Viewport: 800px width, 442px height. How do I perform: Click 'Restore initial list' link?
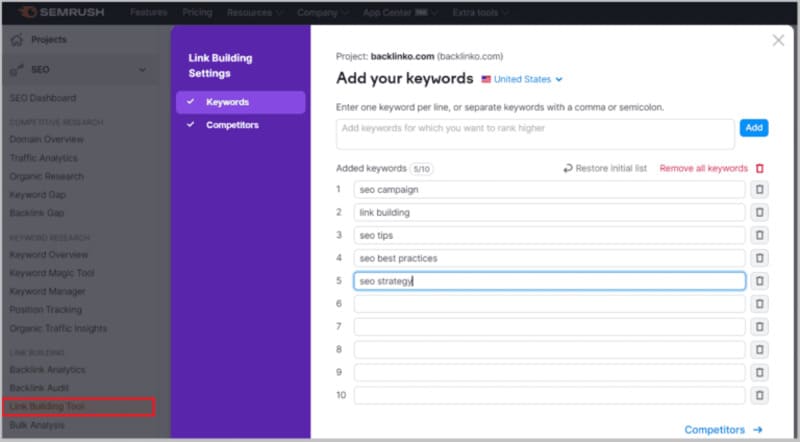pos(605,168)
